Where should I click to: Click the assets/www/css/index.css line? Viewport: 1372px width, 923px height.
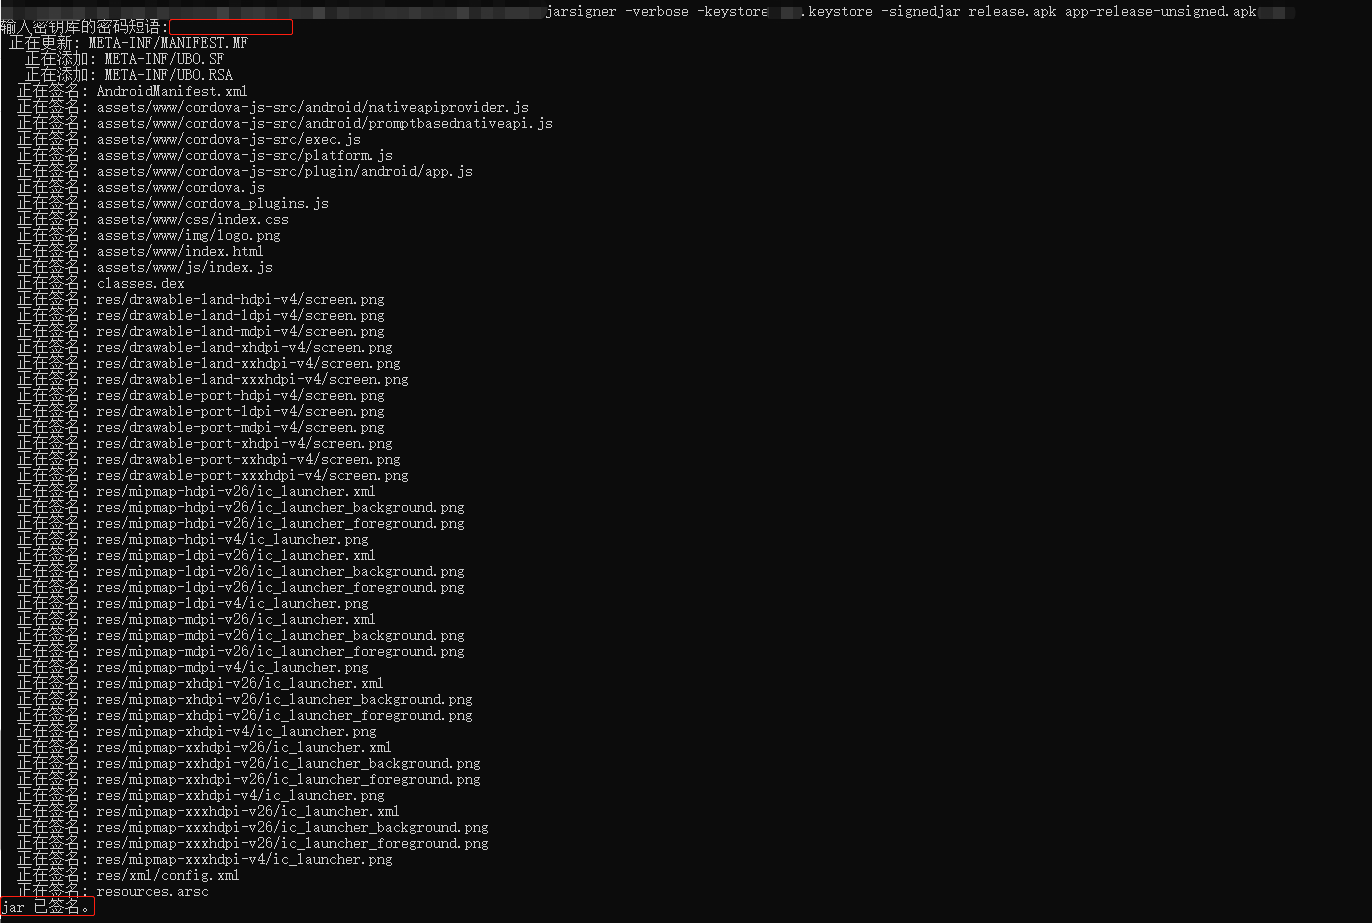[152, 219]
